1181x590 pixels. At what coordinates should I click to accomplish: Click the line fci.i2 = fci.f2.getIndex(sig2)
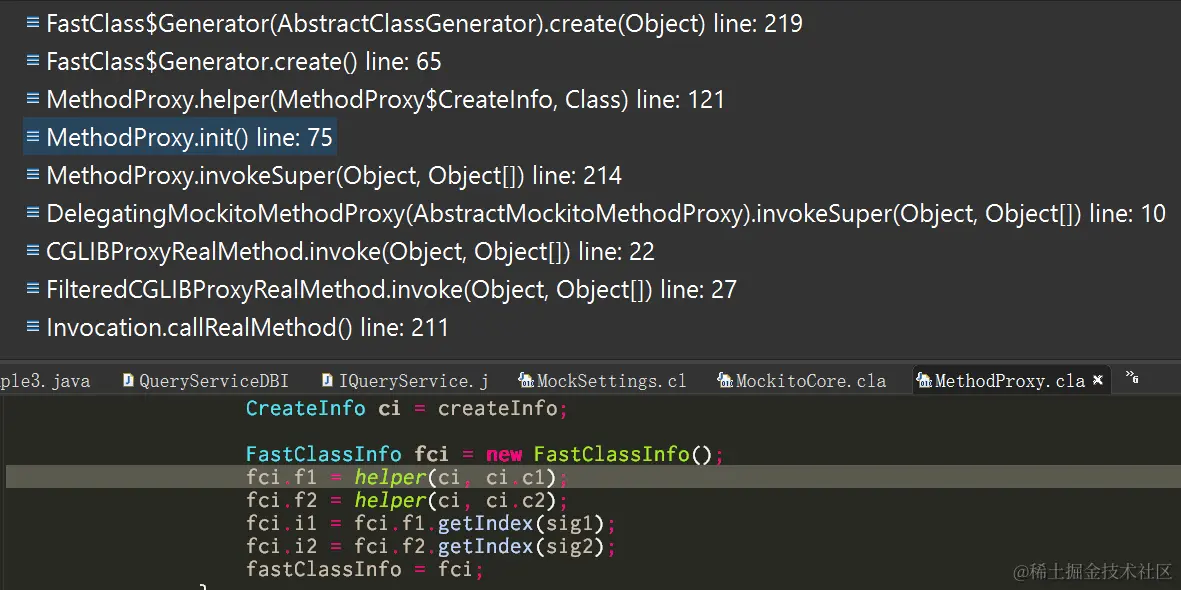coord(431,546)
